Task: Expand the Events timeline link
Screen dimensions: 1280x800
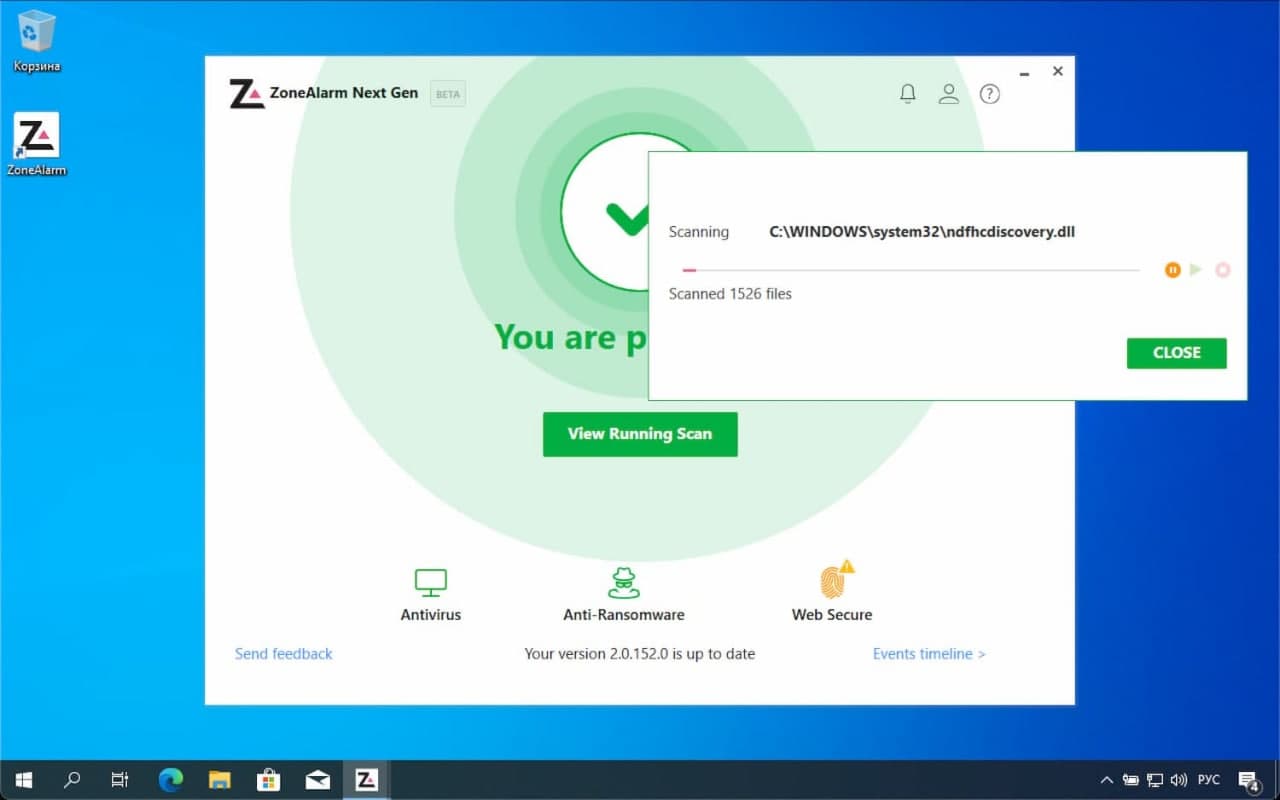Action: 928,654
